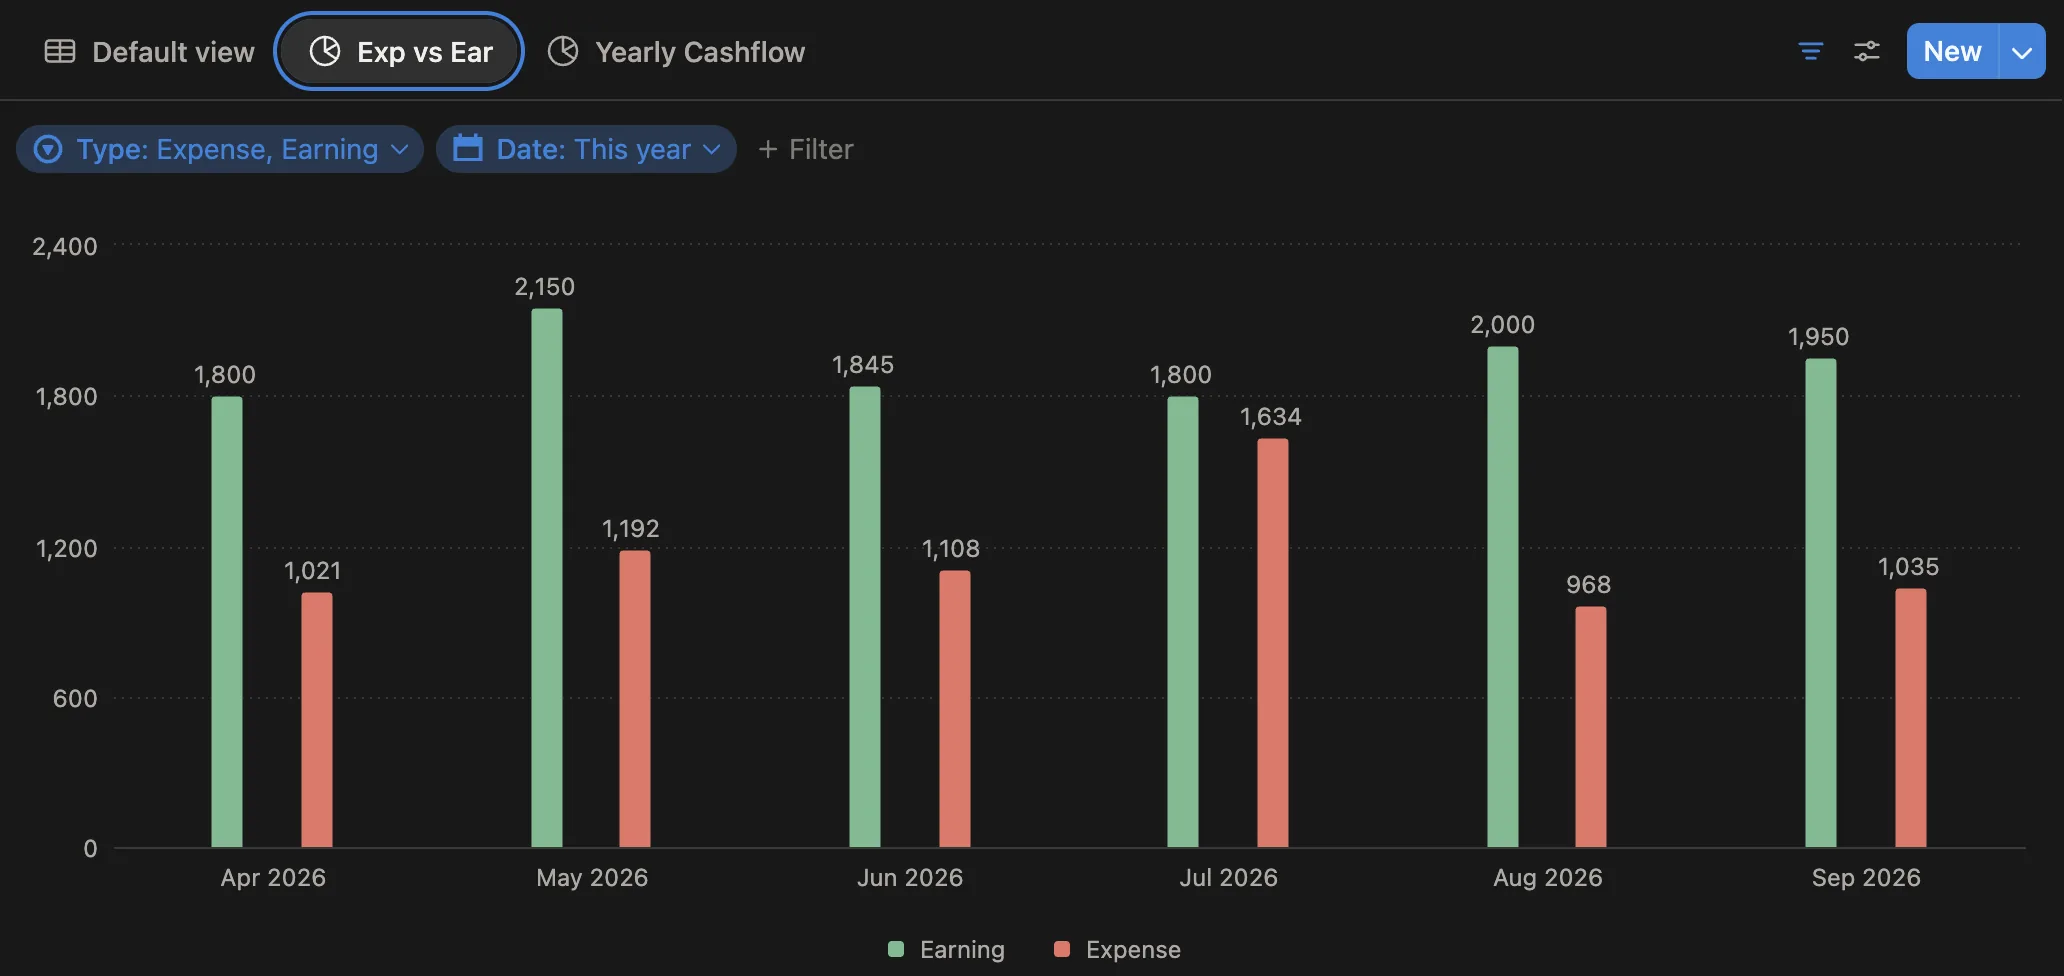Click the May 2026 earning bar 2,150

click(x=547, y=578)
